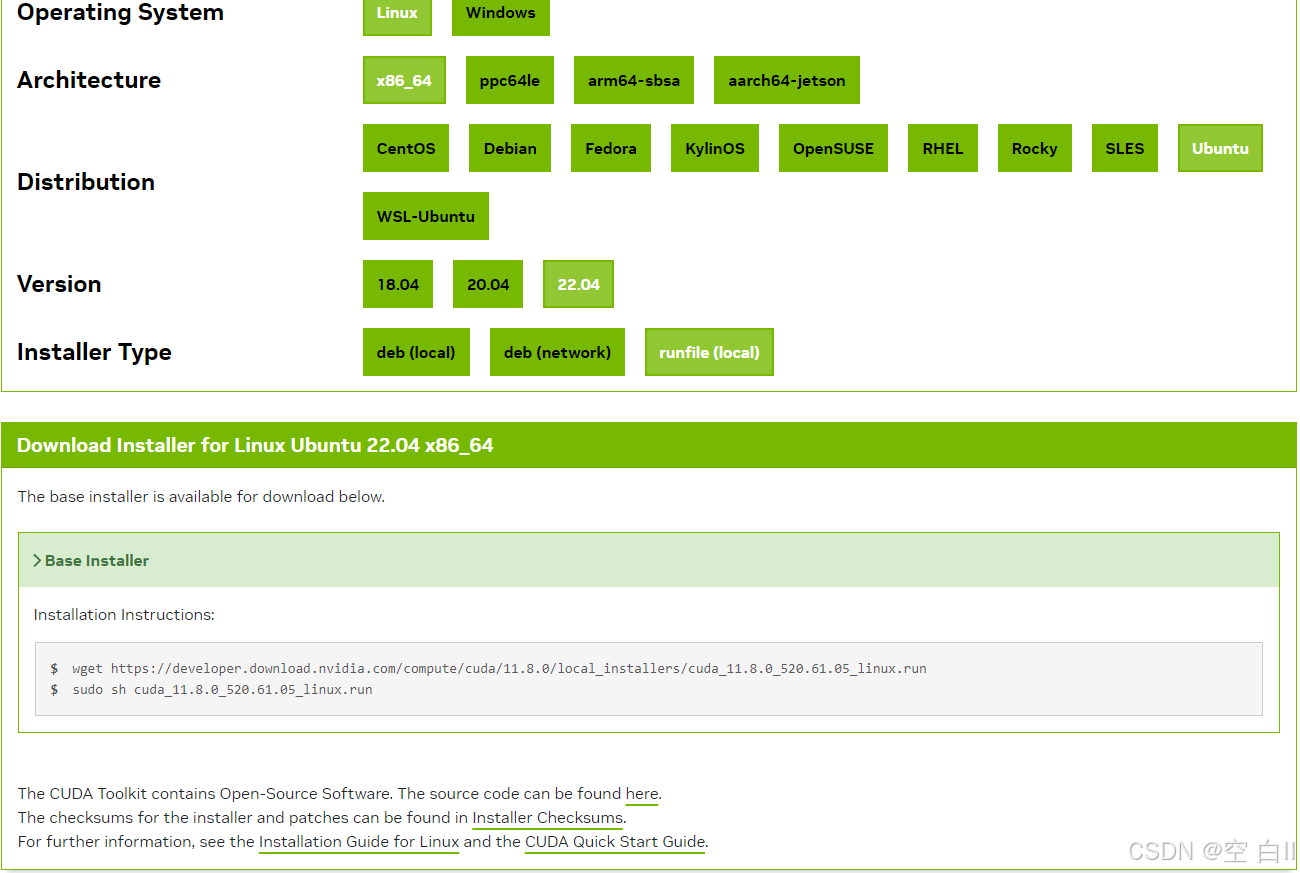This screenshot has width=1300, height=873.
Task: Select KylinOS distribution
Action: coord(715,148)
